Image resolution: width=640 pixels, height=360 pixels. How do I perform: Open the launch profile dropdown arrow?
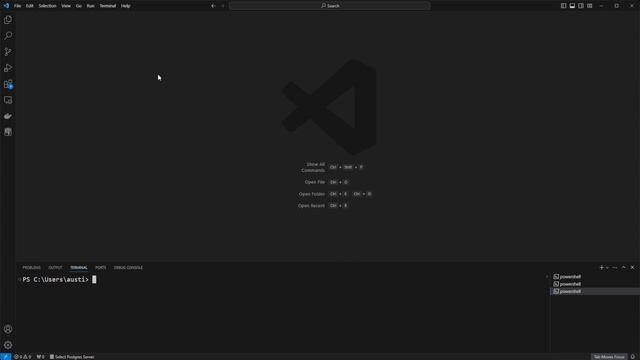coord(607,267)
